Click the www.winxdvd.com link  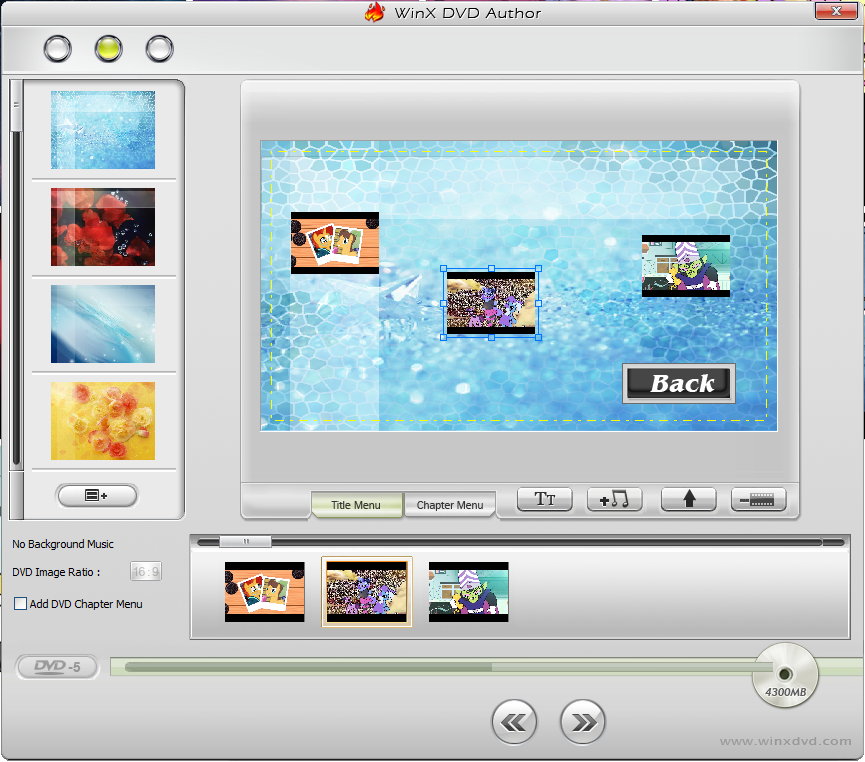click(786, 741)
